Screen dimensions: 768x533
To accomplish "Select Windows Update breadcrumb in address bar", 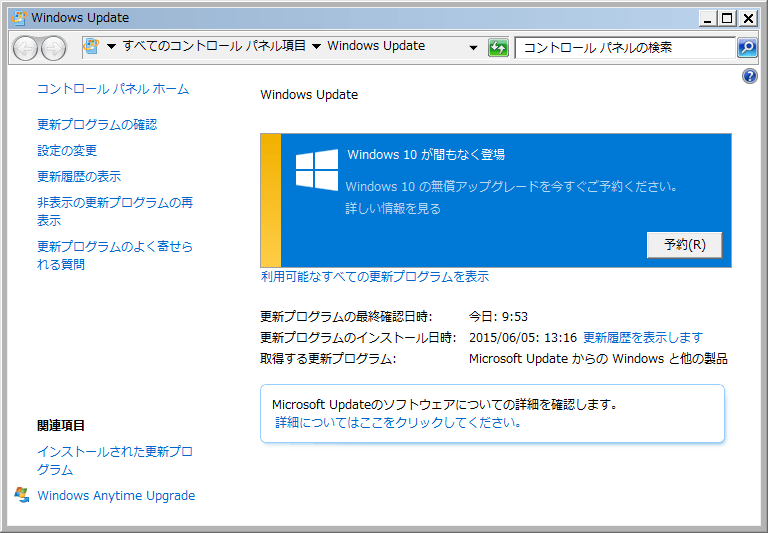I will [376, 46].
